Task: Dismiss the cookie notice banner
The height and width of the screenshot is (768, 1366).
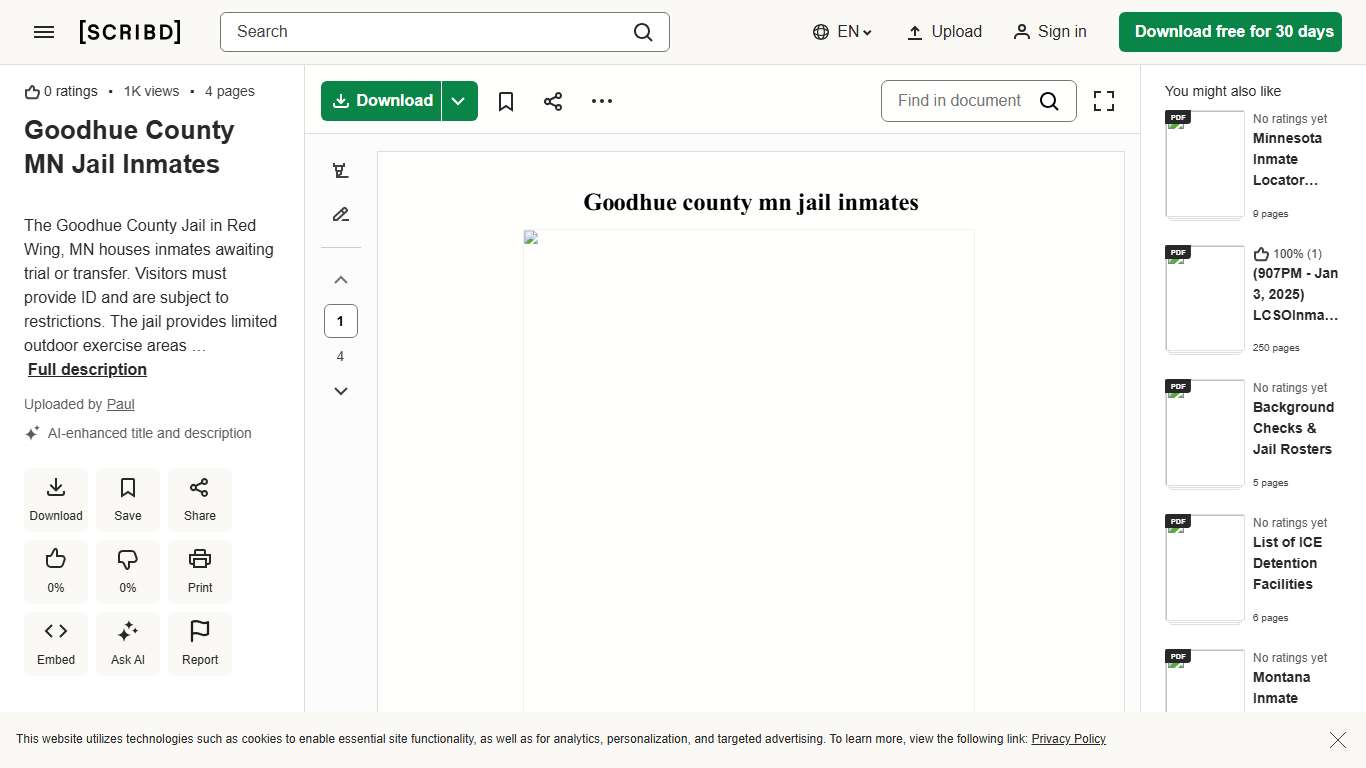Action: tap(1338, 740)
